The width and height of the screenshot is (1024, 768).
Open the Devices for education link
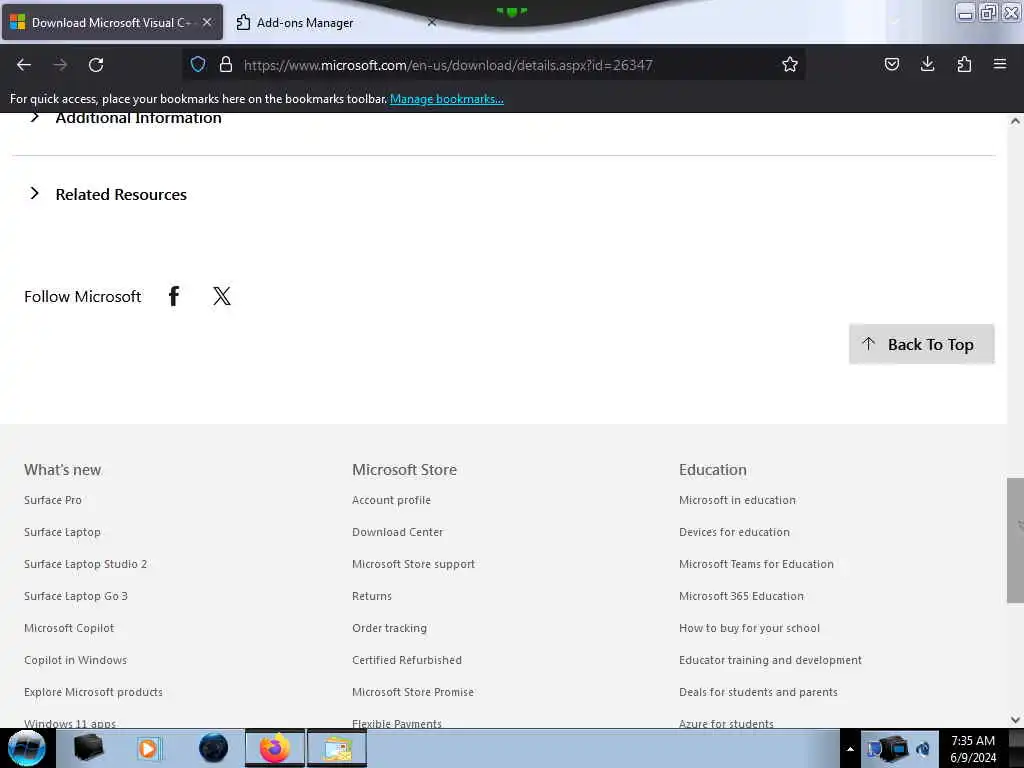(735, 532)
